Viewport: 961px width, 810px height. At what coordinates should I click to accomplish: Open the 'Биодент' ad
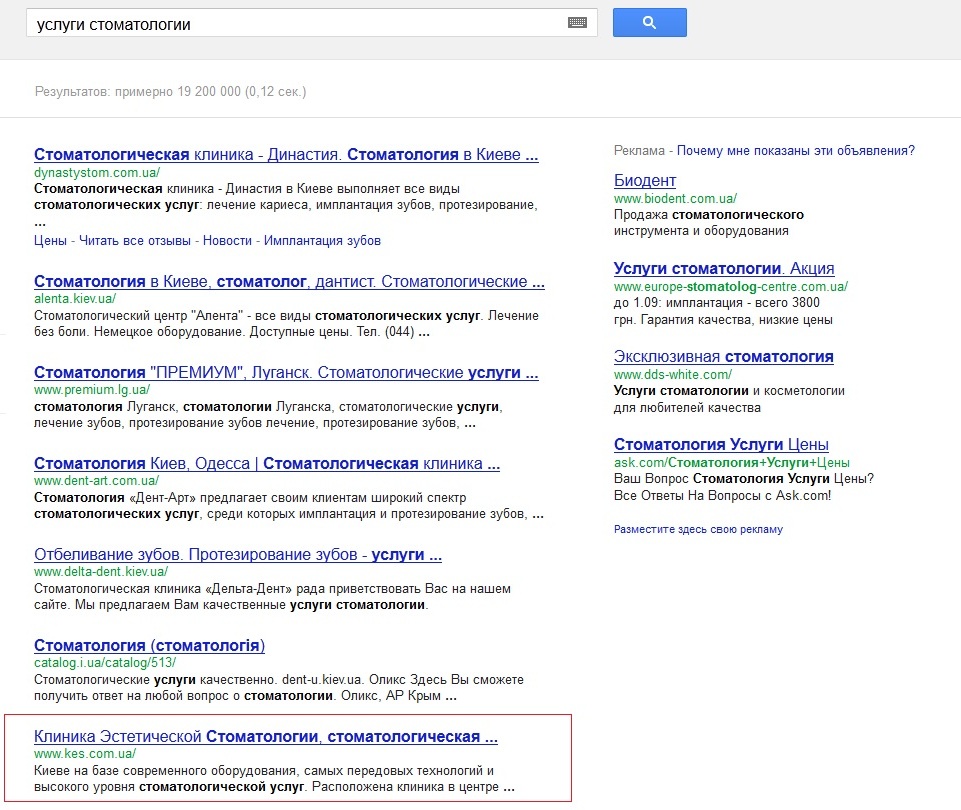(x=645, y=180)
